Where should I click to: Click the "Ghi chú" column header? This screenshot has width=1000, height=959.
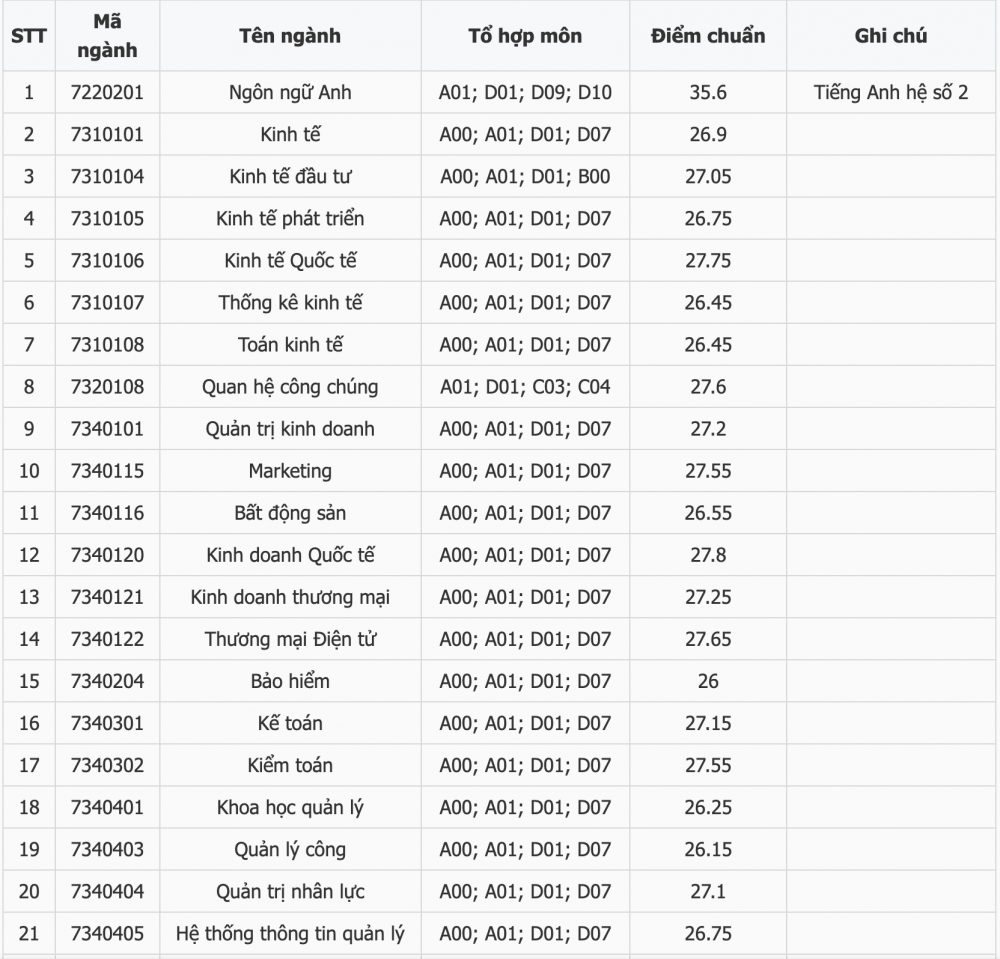[x=891, y=36]
